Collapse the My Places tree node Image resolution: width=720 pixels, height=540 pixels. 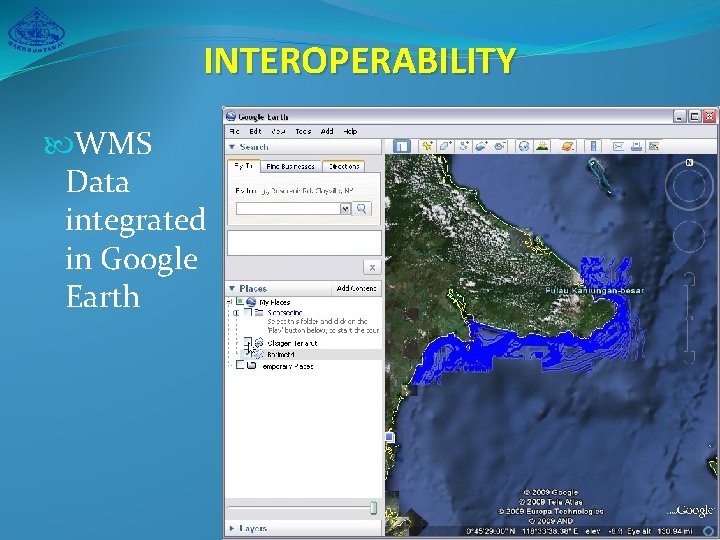pyautogui.click(x=229, y=302)
